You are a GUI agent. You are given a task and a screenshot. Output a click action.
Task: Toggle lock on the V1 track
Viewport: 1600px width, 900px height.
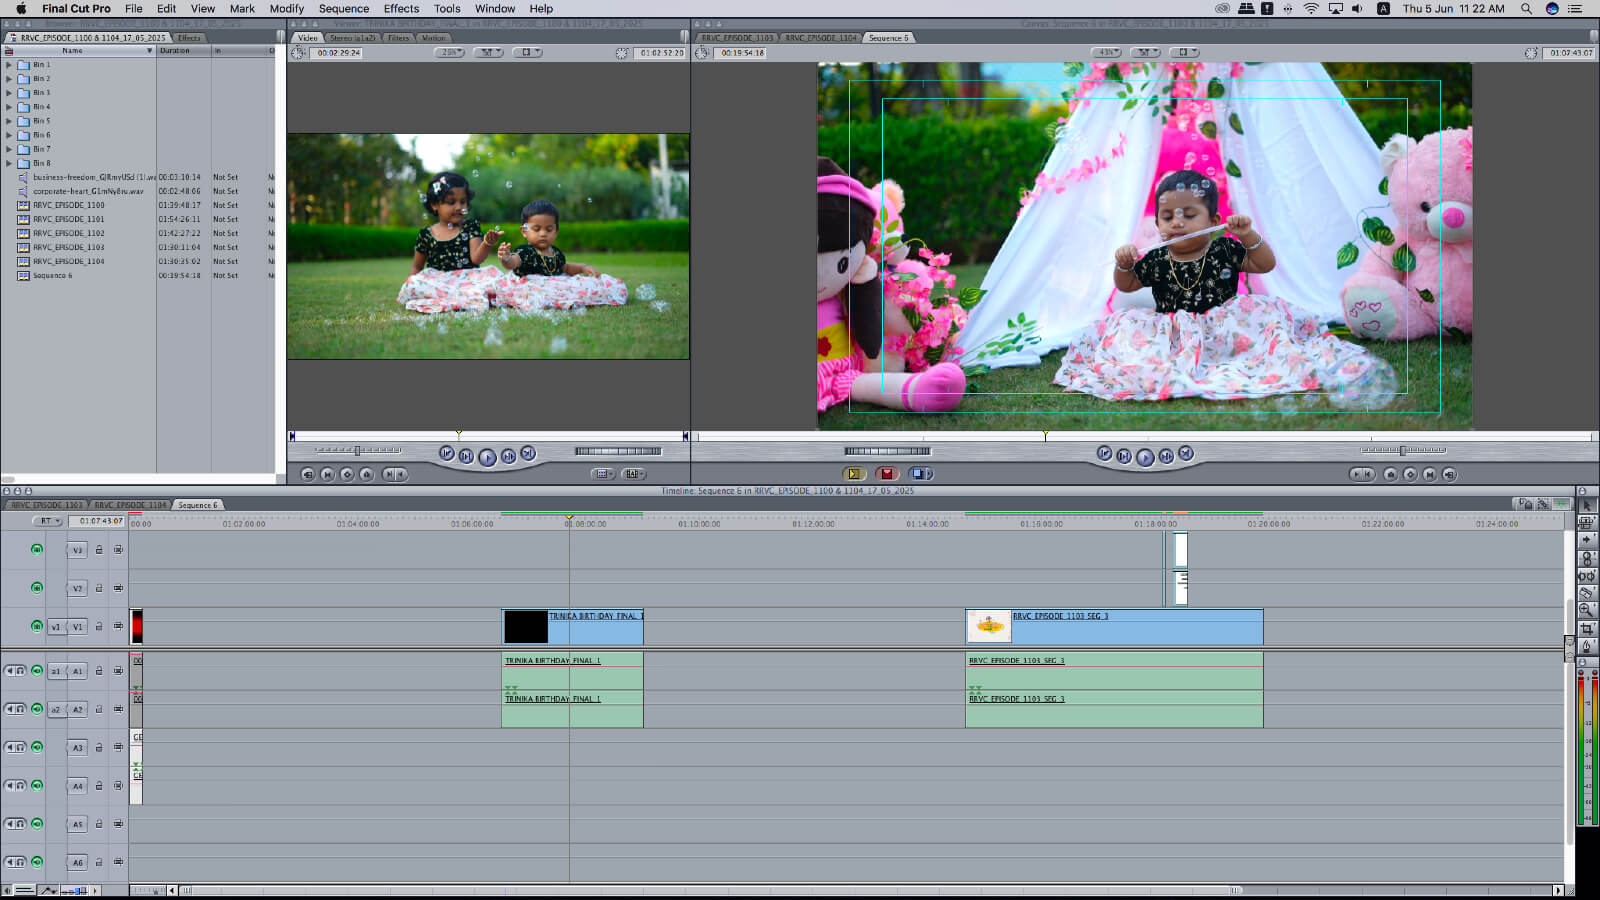coord(99,627)
